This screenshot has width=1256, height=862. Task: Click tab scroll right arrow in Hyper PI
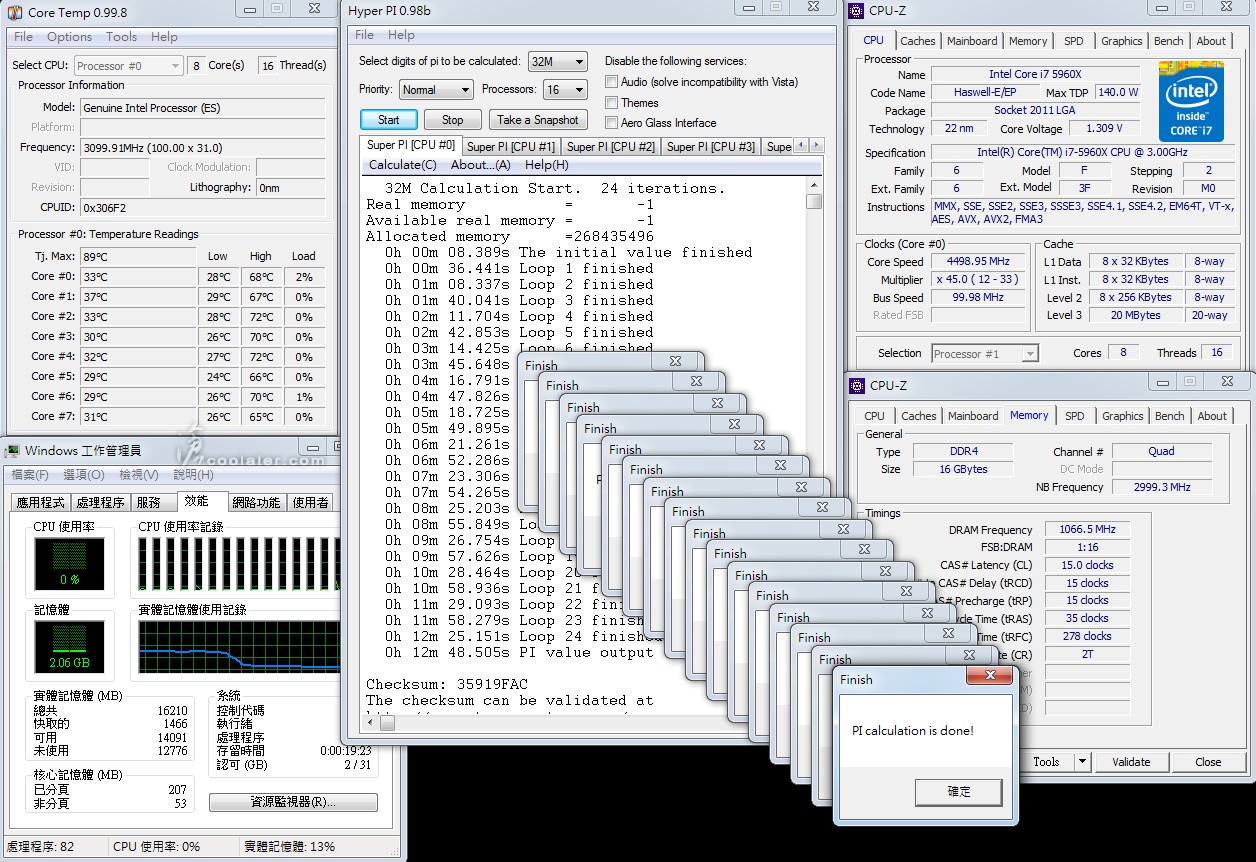[x=817, y=146]
